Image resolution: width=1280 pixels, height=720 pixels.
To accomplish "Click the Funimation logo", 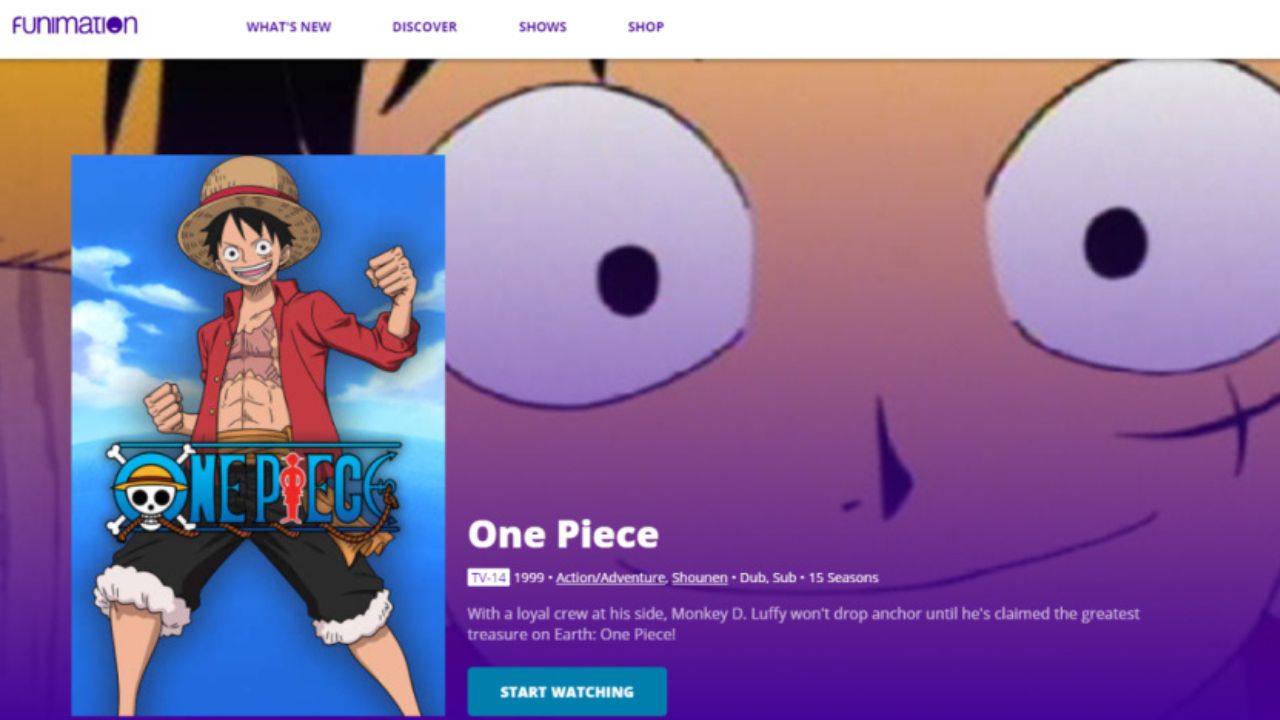I will point(75,25).
